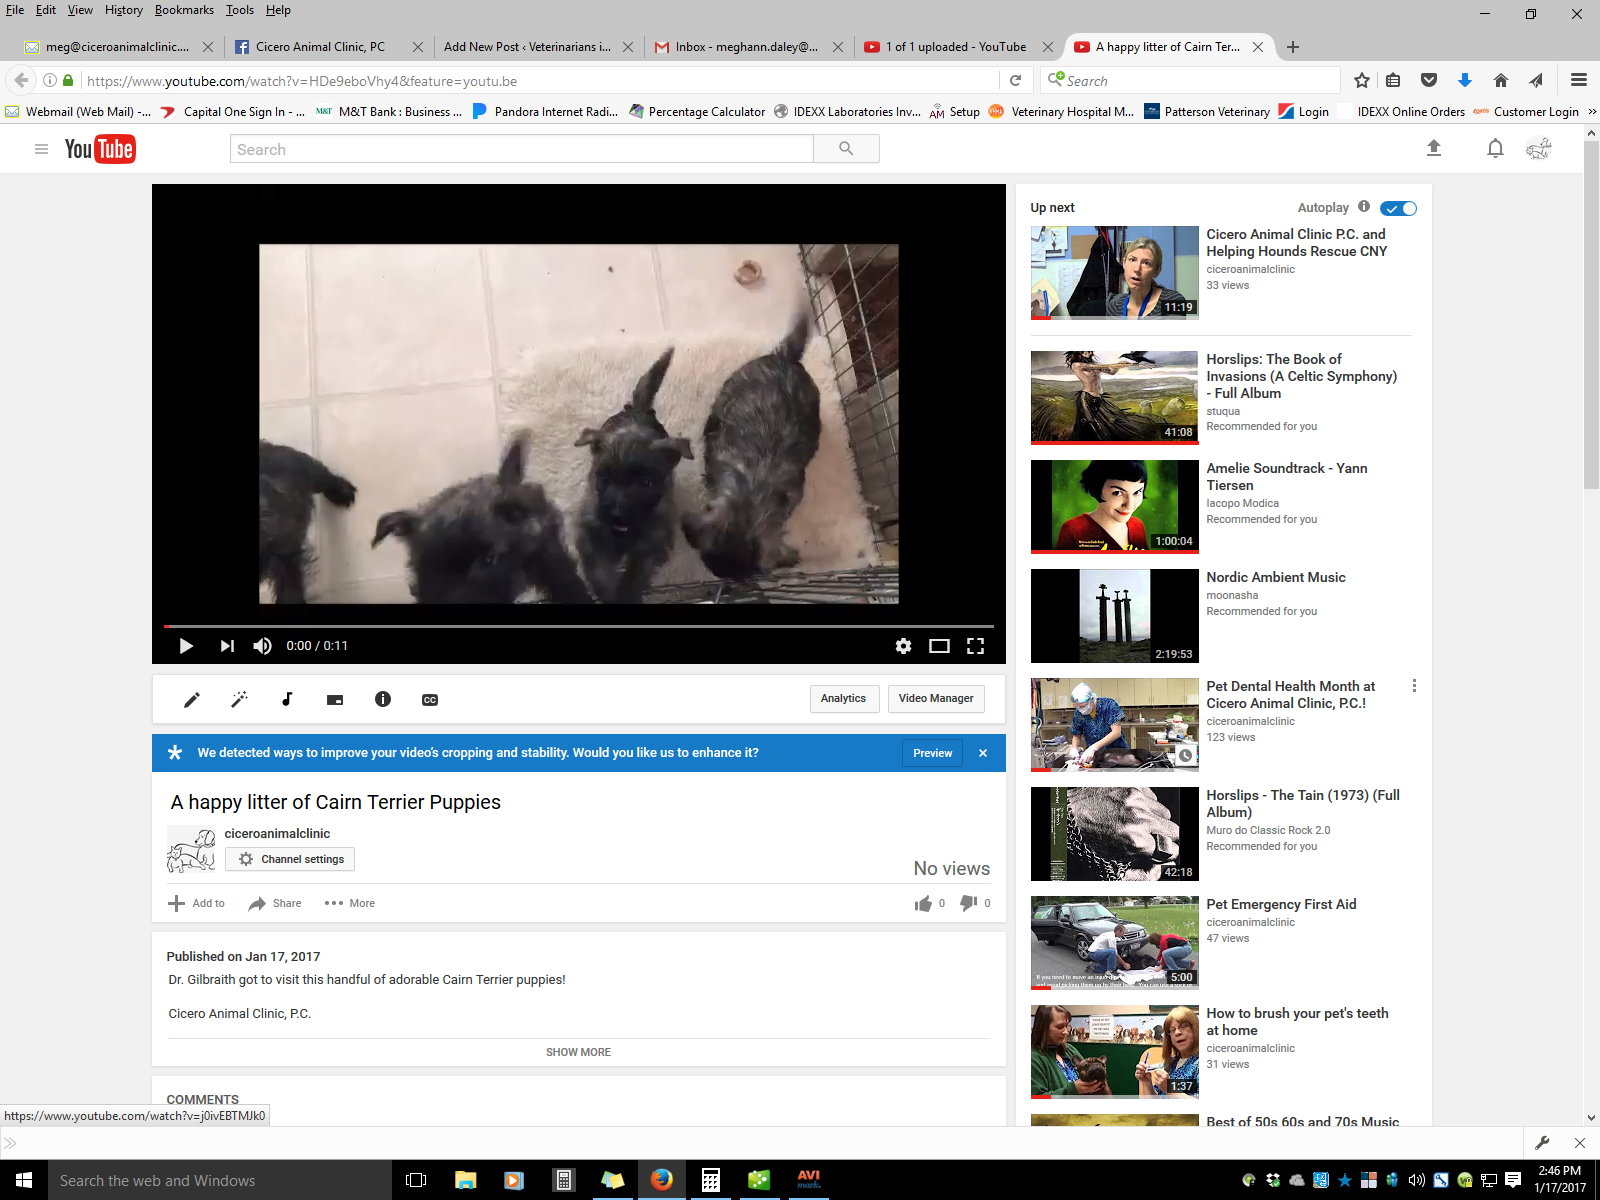Open options for Pet Dental Health video
Screen dimensions: 1600x1200
click(1414, 686)
